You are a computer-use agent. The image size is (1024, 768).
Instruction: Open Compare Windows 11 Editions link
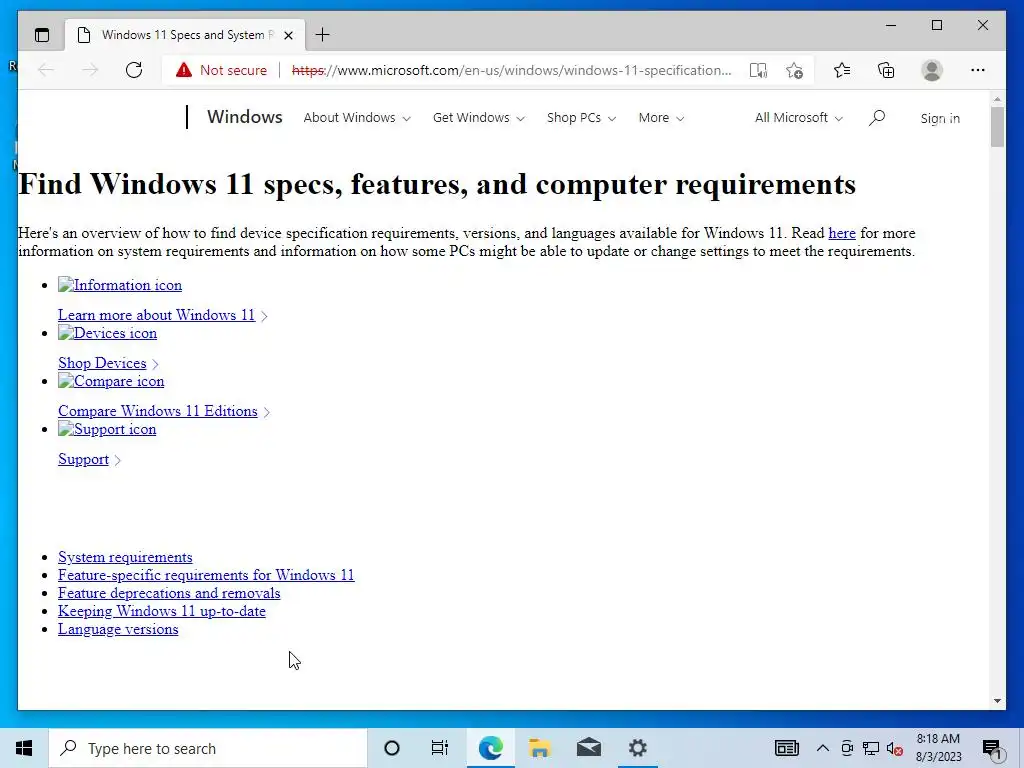tap(157, 411)
